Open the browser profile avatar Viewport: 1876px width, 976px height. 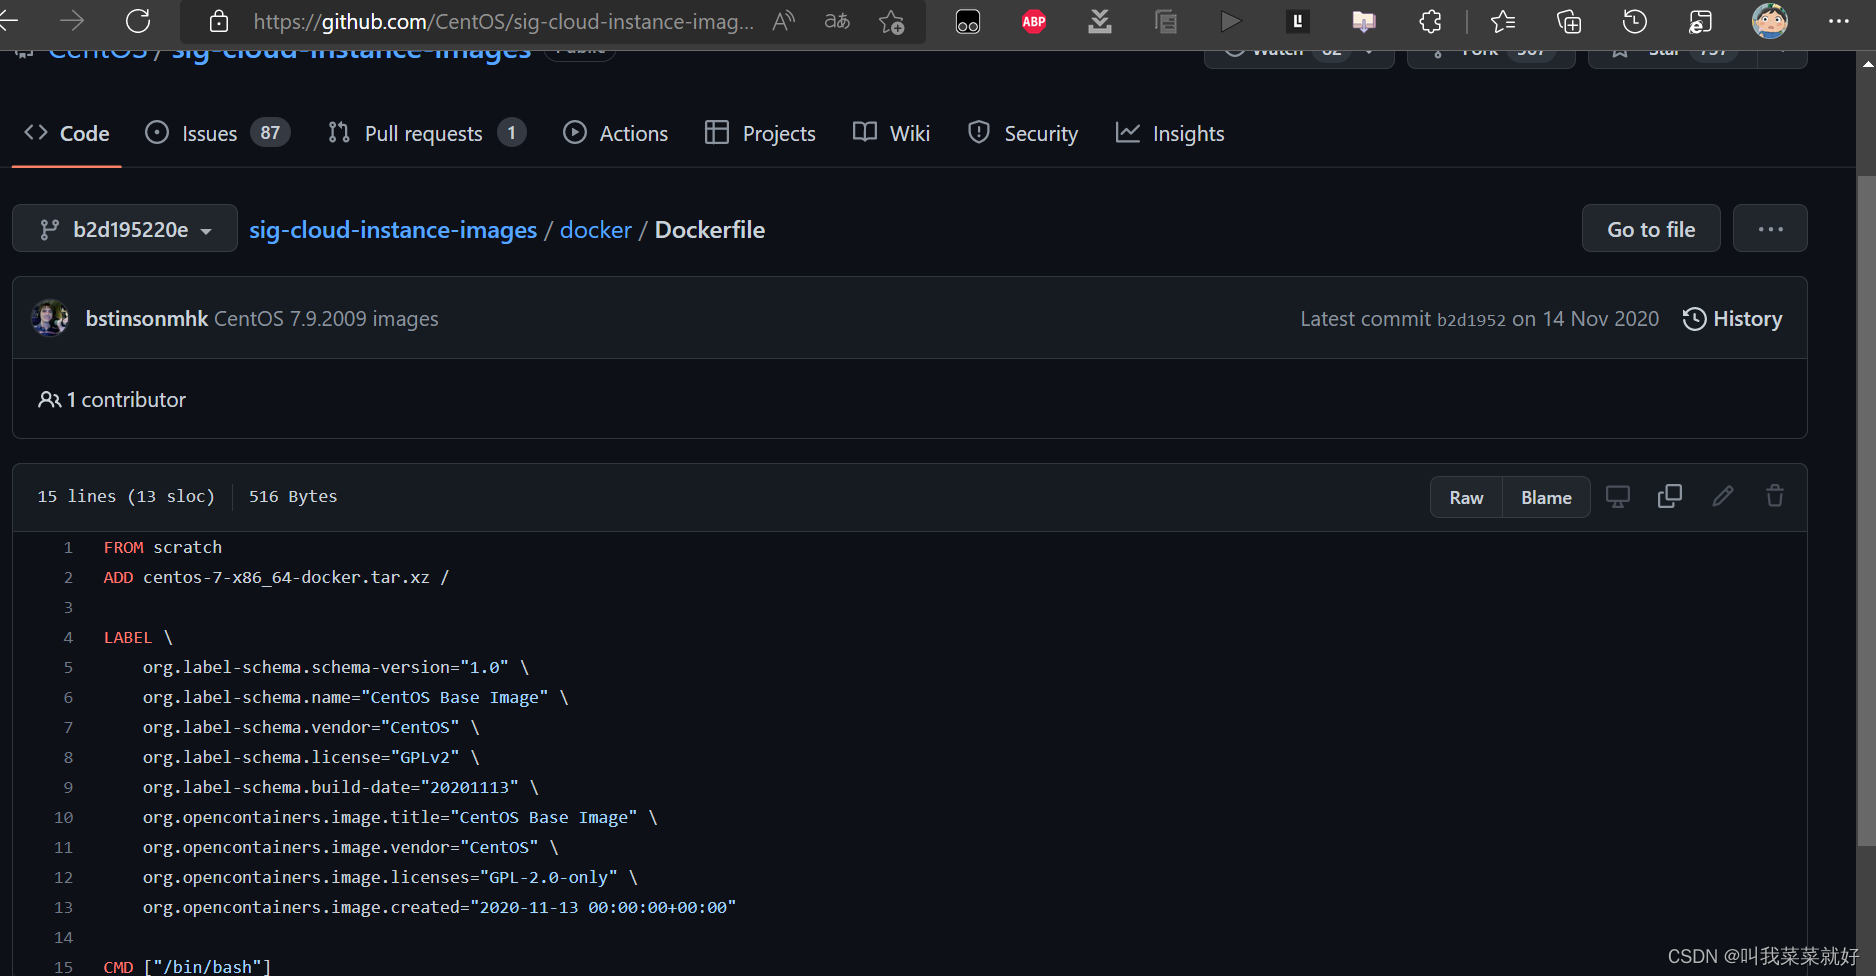tap(1770, 21)
